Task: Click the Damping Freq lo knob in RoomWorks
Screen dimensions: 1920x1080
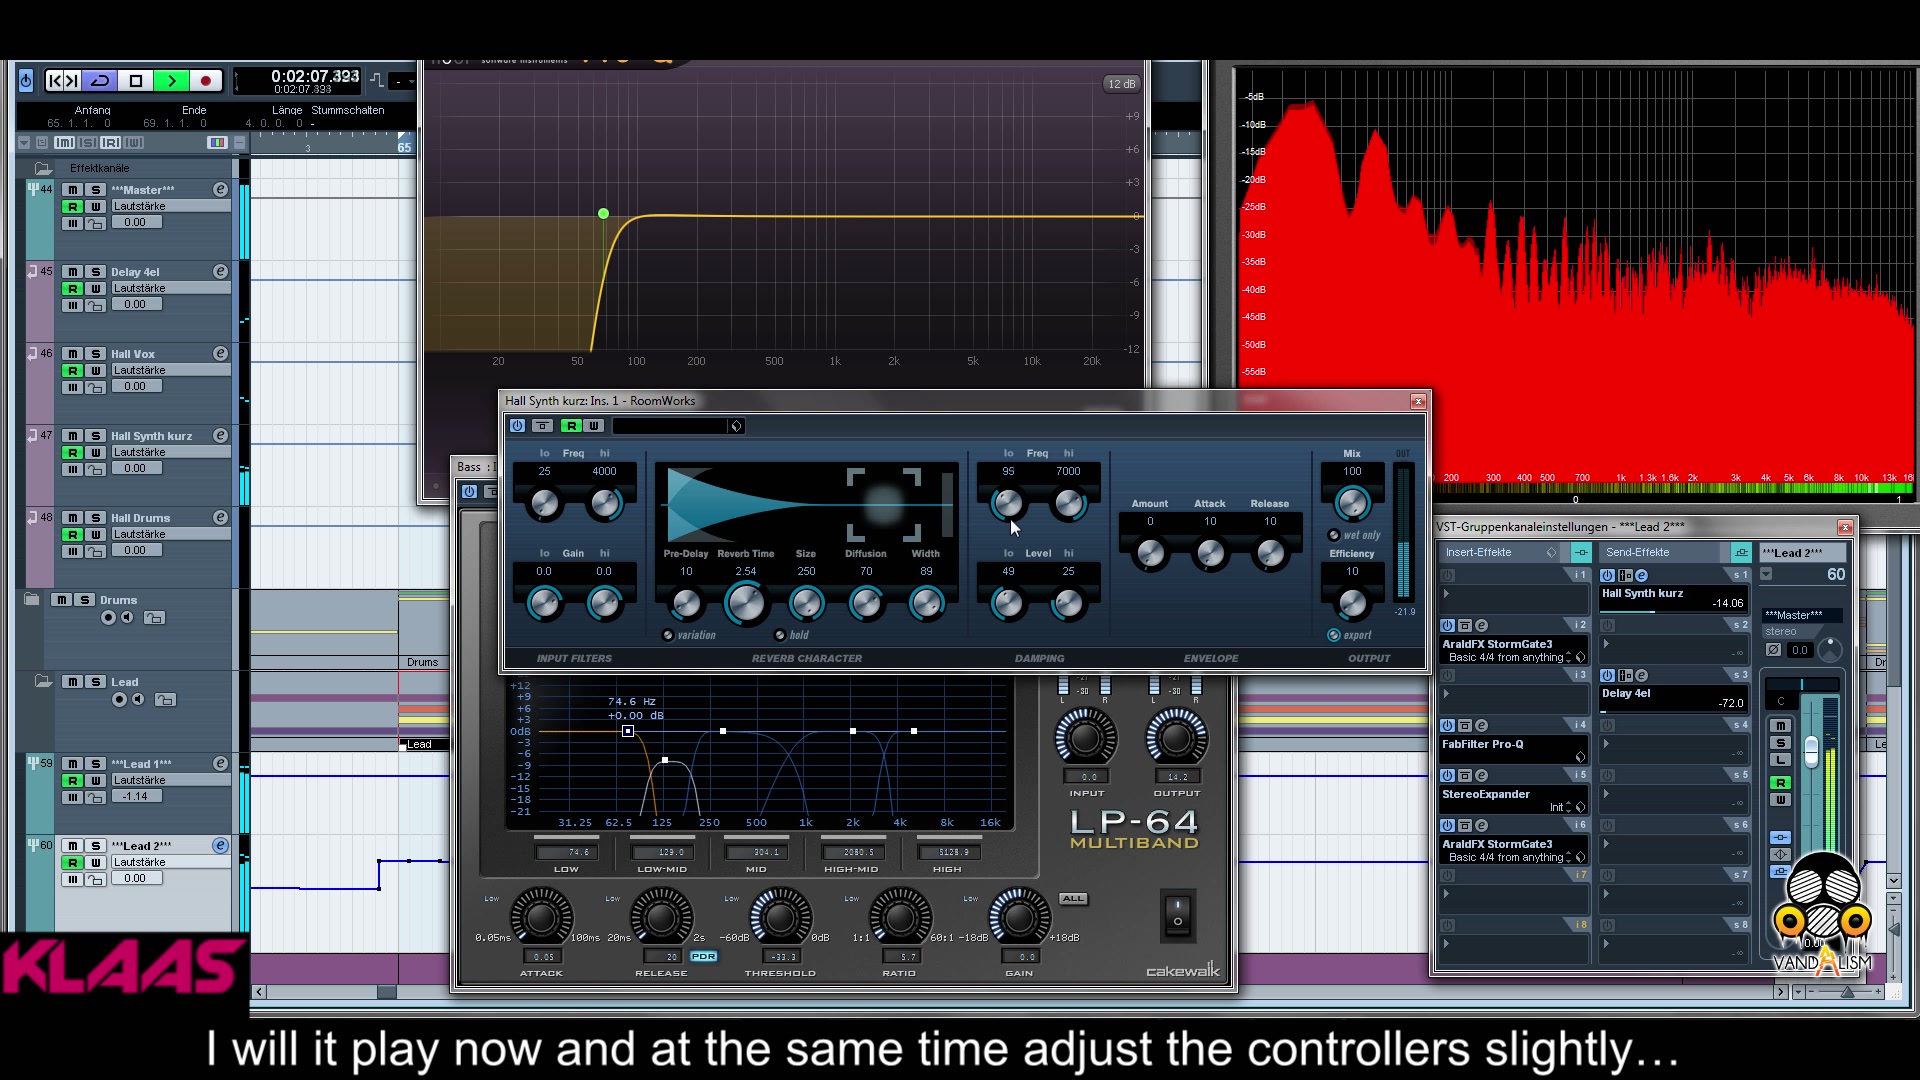Action: tap(1008, 503)
